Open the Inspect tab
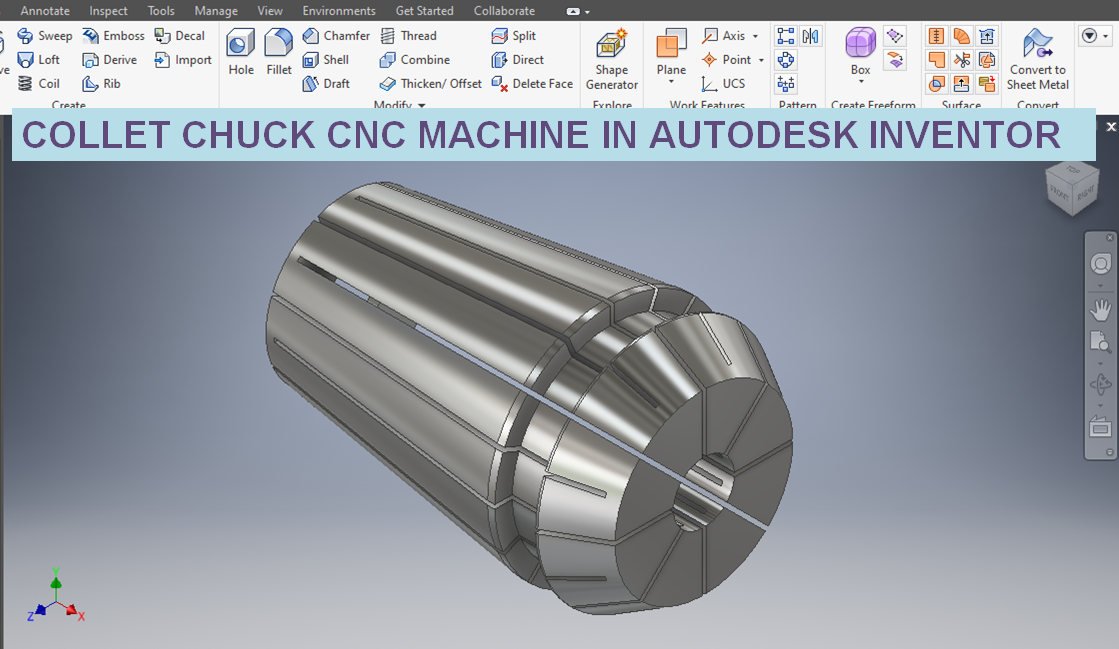This screenshot has width=1119, height=649. (108, 11)
